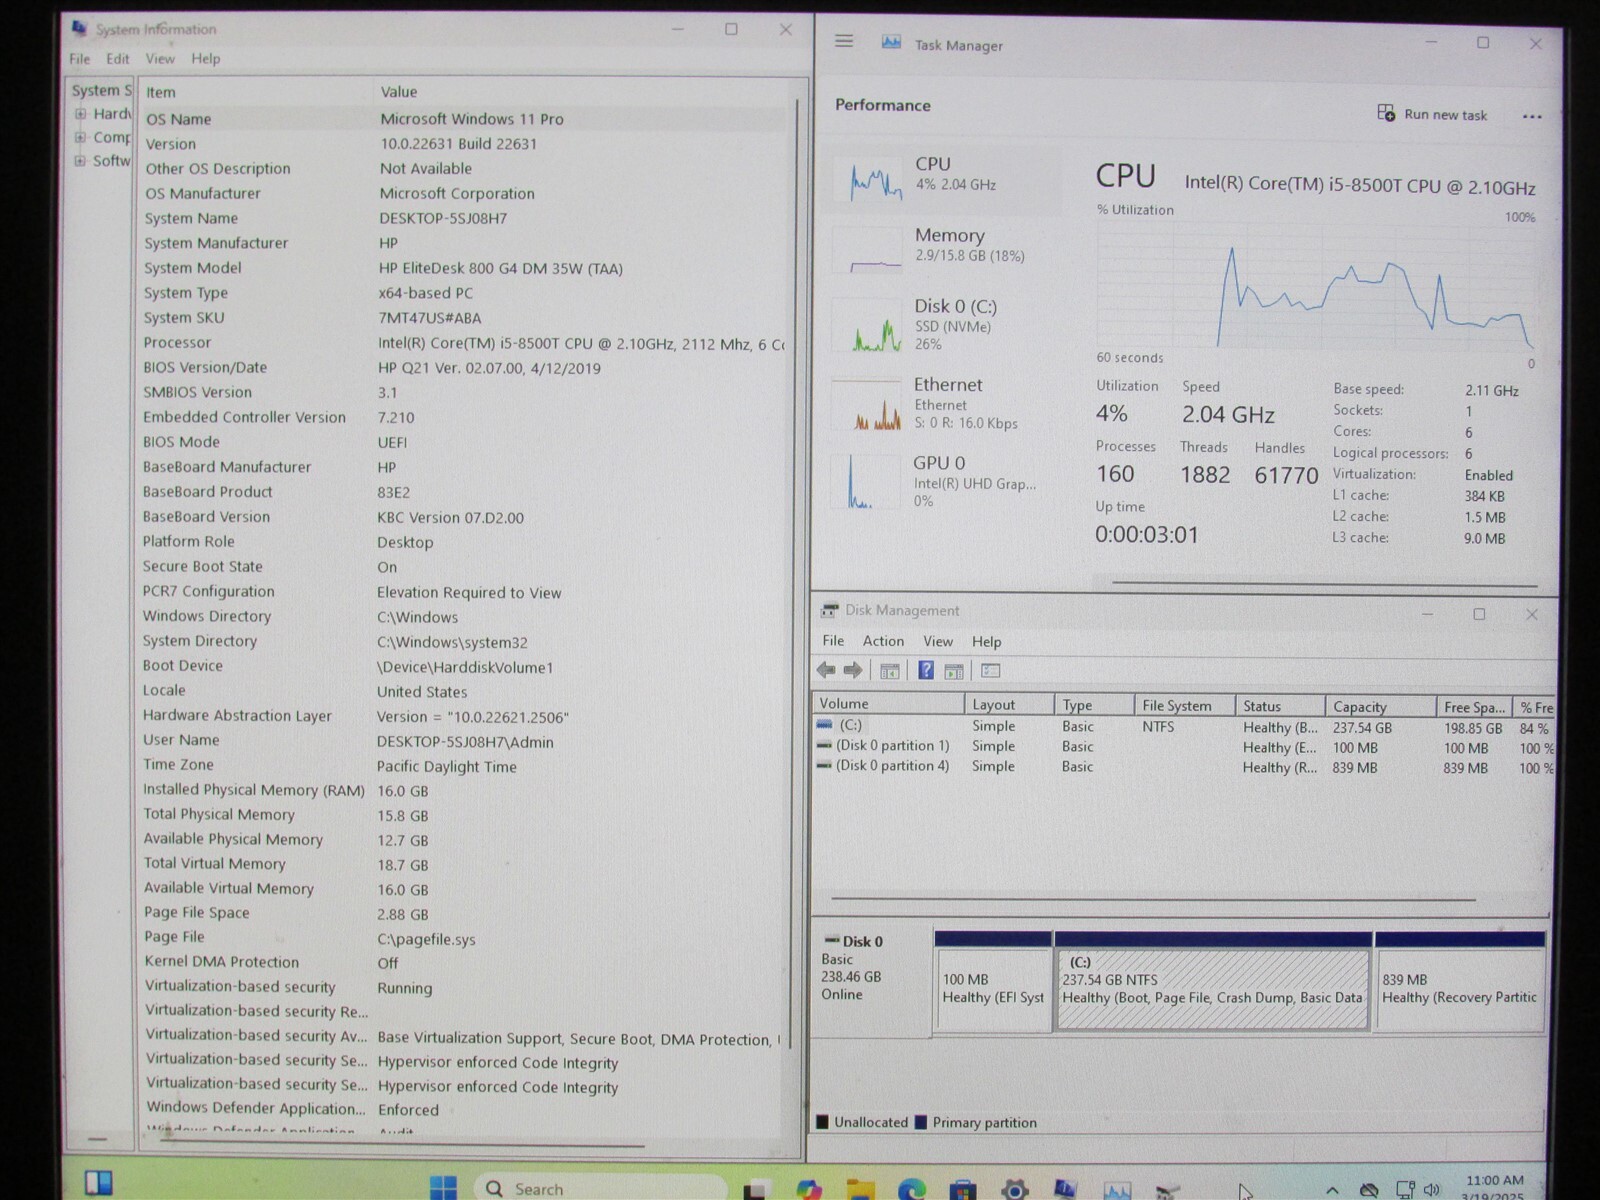This screenshot has width=1600, height=1200.
Task: Click the Run new task button
Action: pos(1432,114)
